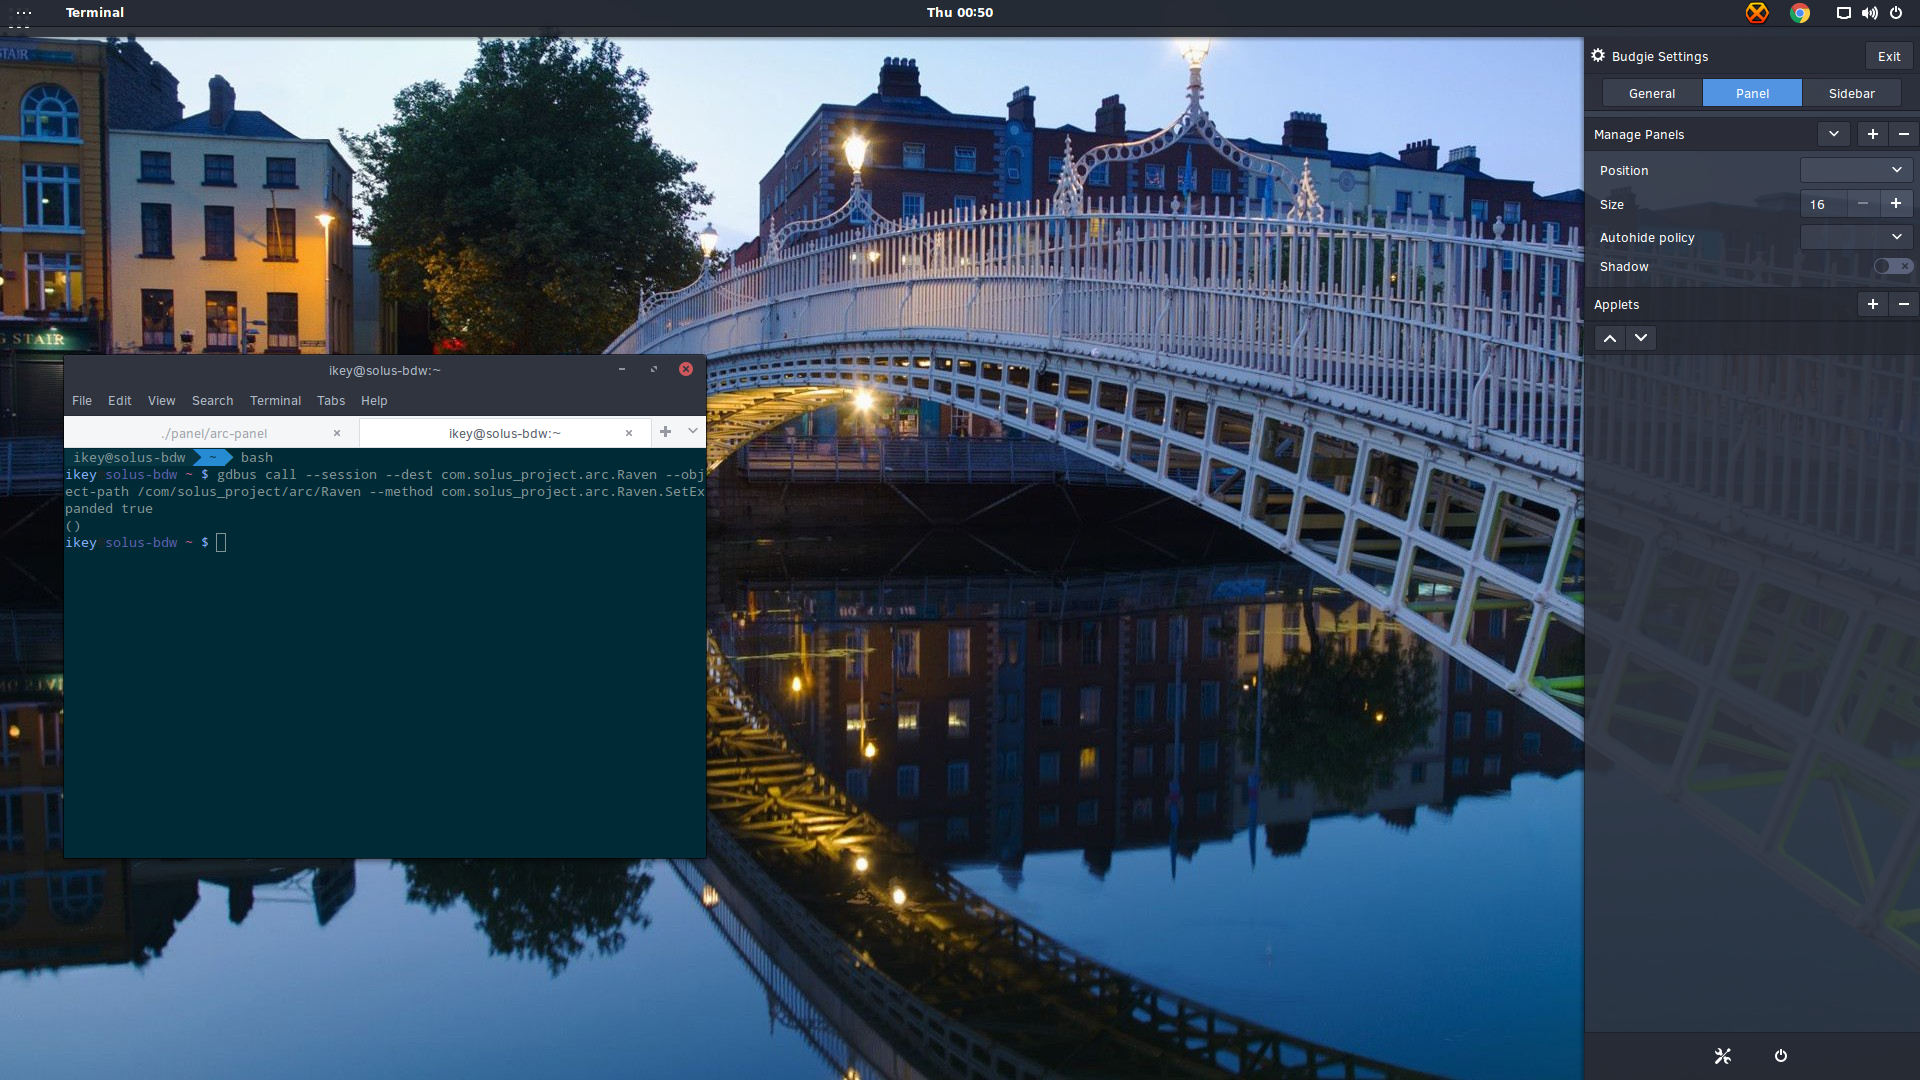Add a new panel with plus button
Image resolution: width=1920 pixels, height=1080 pixels.
(1873, 134)
